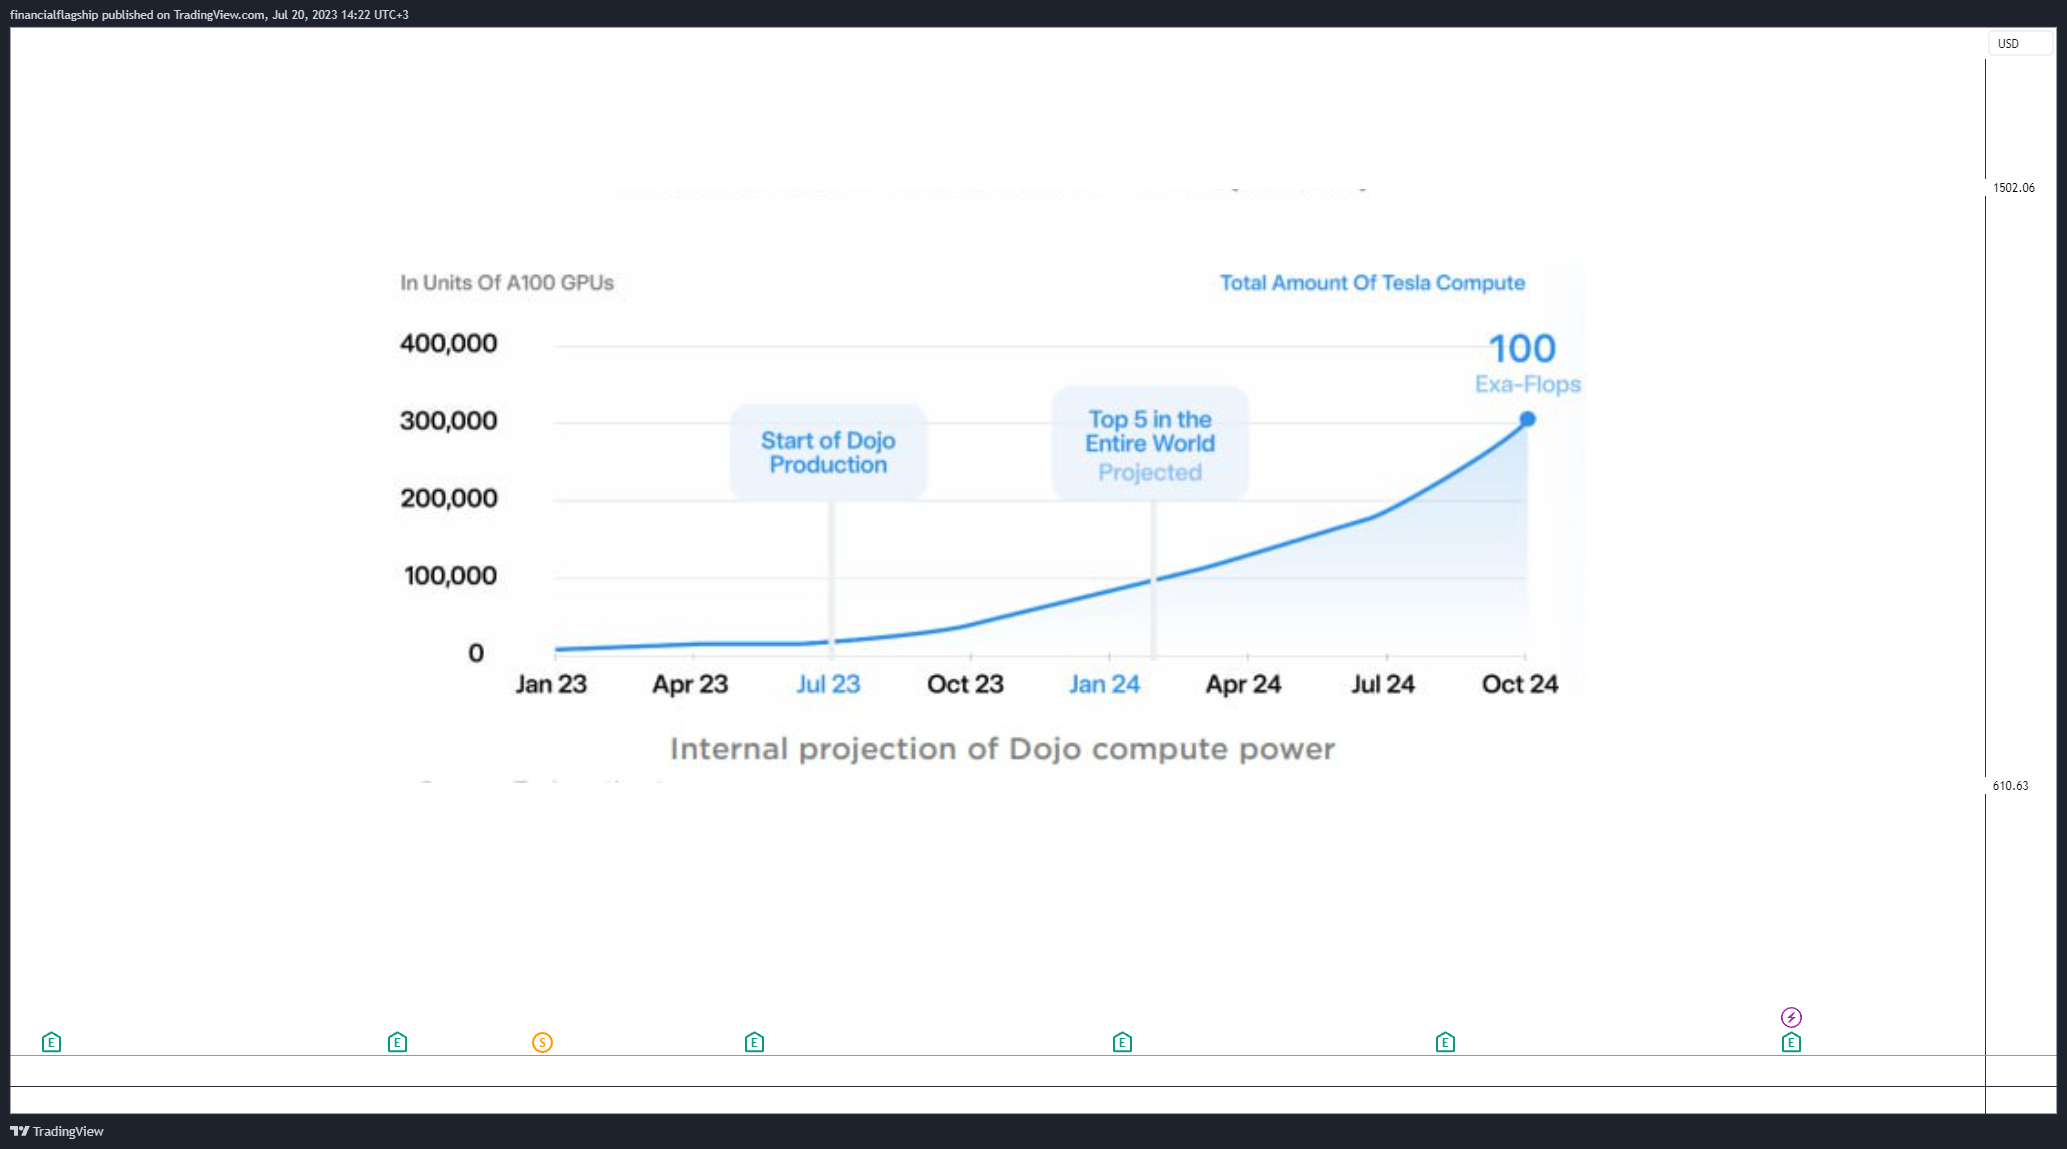Click the blue endpoint dot at Oct 24
This screenshot has width=2067, height=1149.
click(x=1527, y=419)
